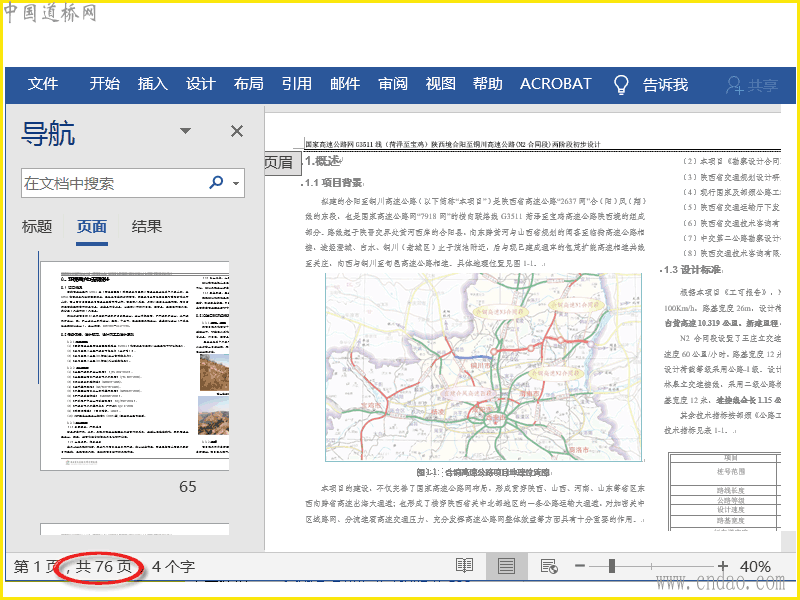Click the 共享 share button
Image resolution: width=800 pixels, height=600 pixels.
pyautogui.click(x=752, y=85)
